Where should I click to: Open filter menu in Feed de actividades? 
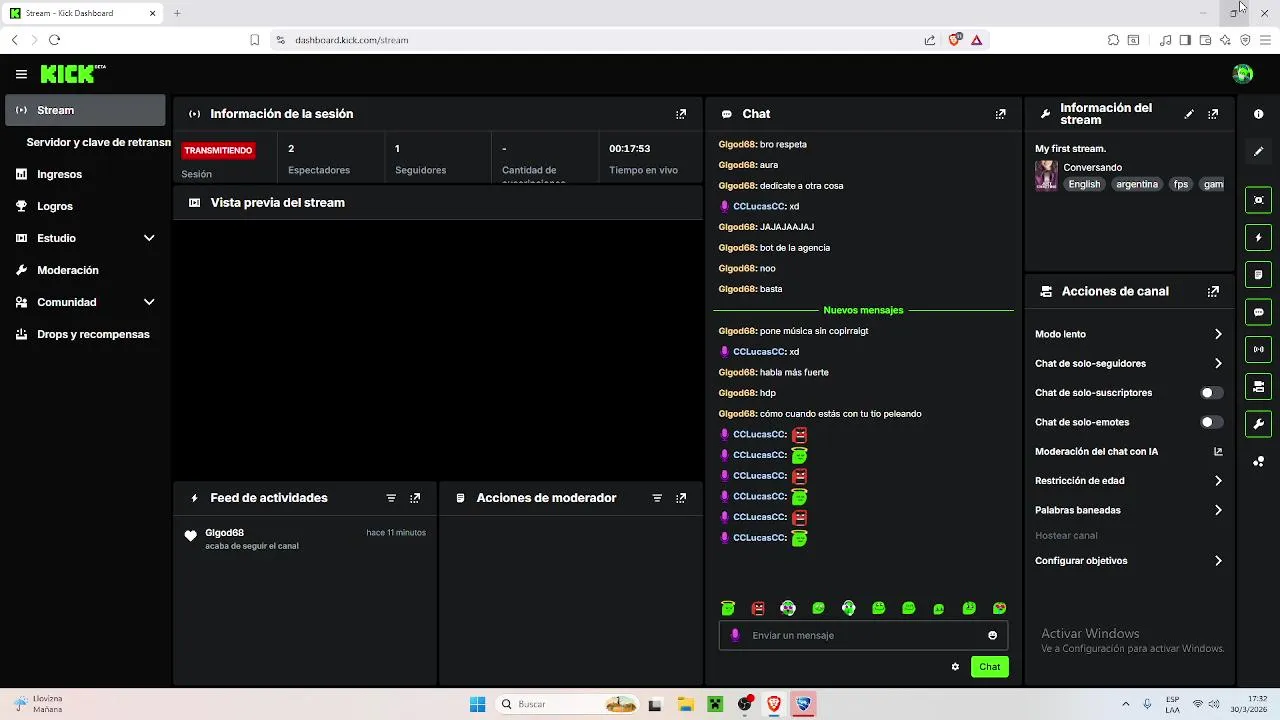coord(391,498)
